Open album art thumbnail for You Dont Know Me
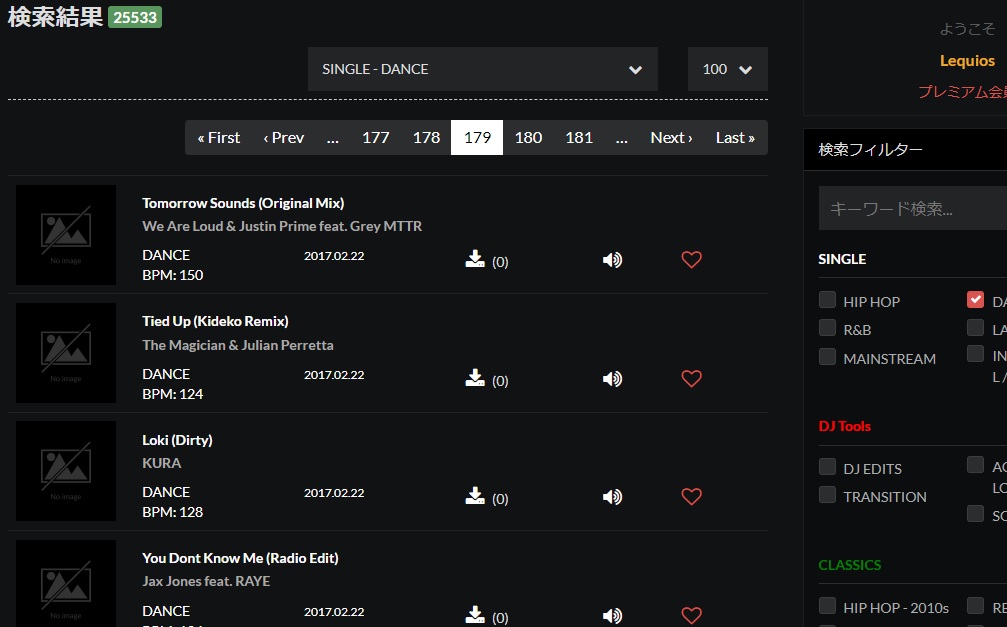The width and height of the screenshot is (1007, 627). click(66, 583)
